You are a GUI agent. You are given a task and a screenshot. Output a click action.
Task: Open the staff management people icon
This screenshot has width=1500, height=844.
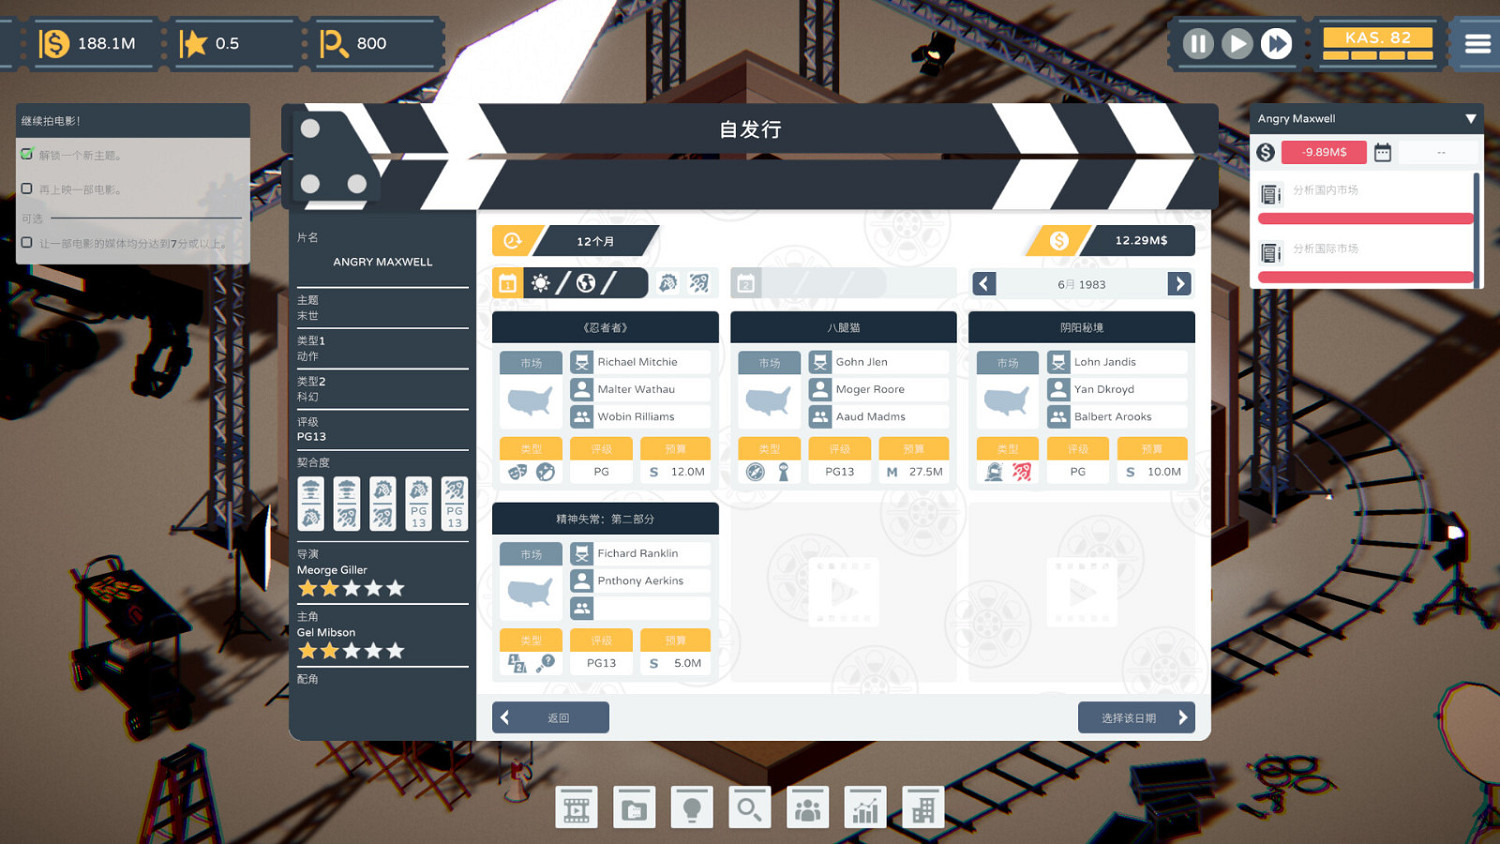[807, 807]
